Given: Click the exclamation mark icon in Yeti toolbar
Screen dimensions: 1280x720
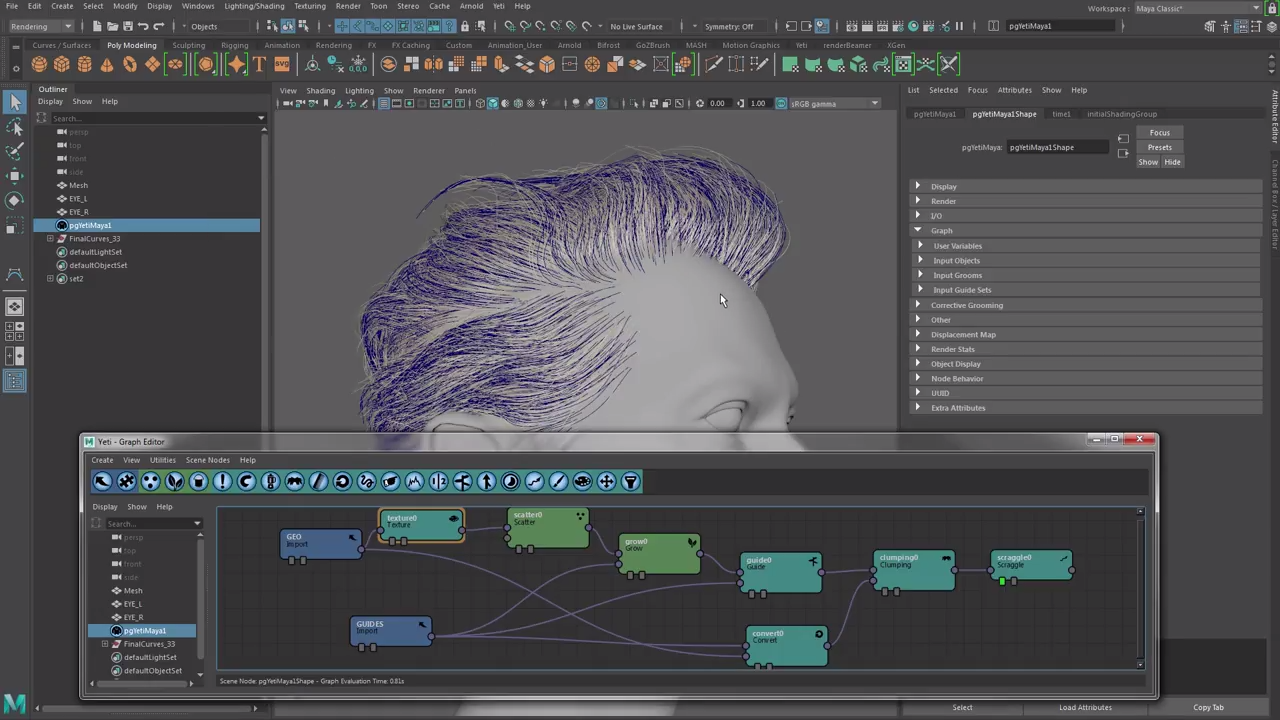Looking at the screenshot, I should pyautogui.click(x=222, y=482).
